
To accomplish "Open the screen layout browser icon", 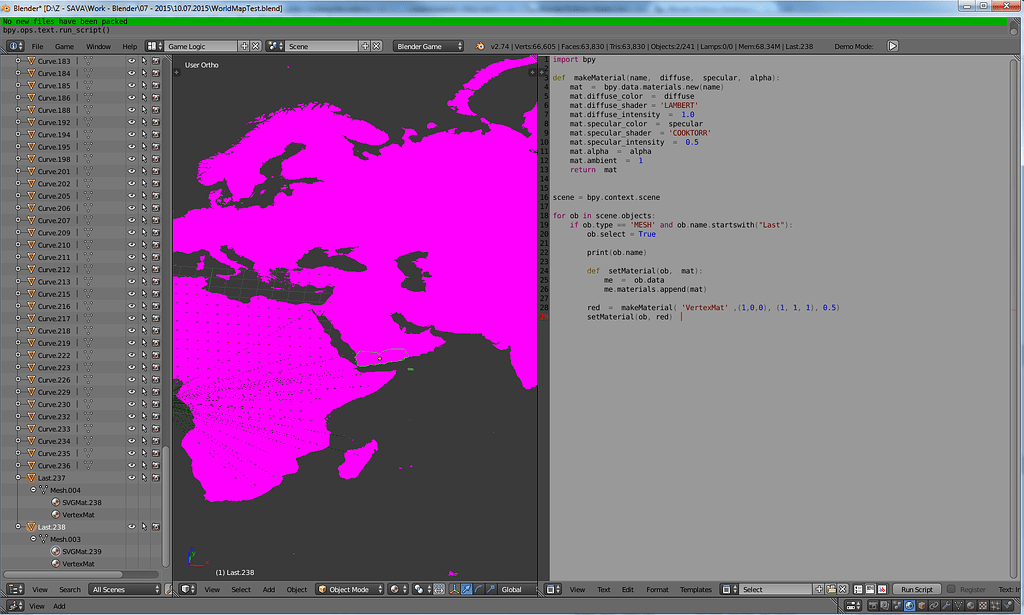I will click(x=154, y=46).
